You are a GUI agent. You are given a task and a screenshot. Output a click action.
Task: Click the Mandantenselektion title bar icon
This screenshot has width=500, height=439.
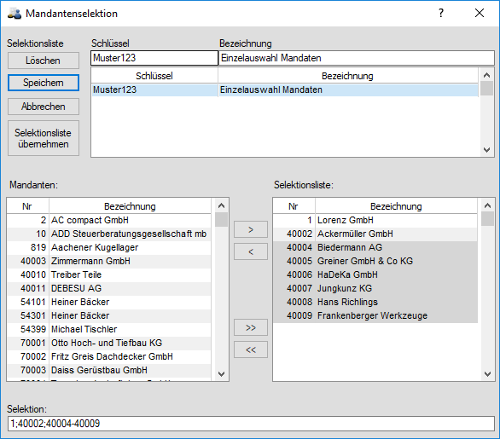(x=14, y=14)
